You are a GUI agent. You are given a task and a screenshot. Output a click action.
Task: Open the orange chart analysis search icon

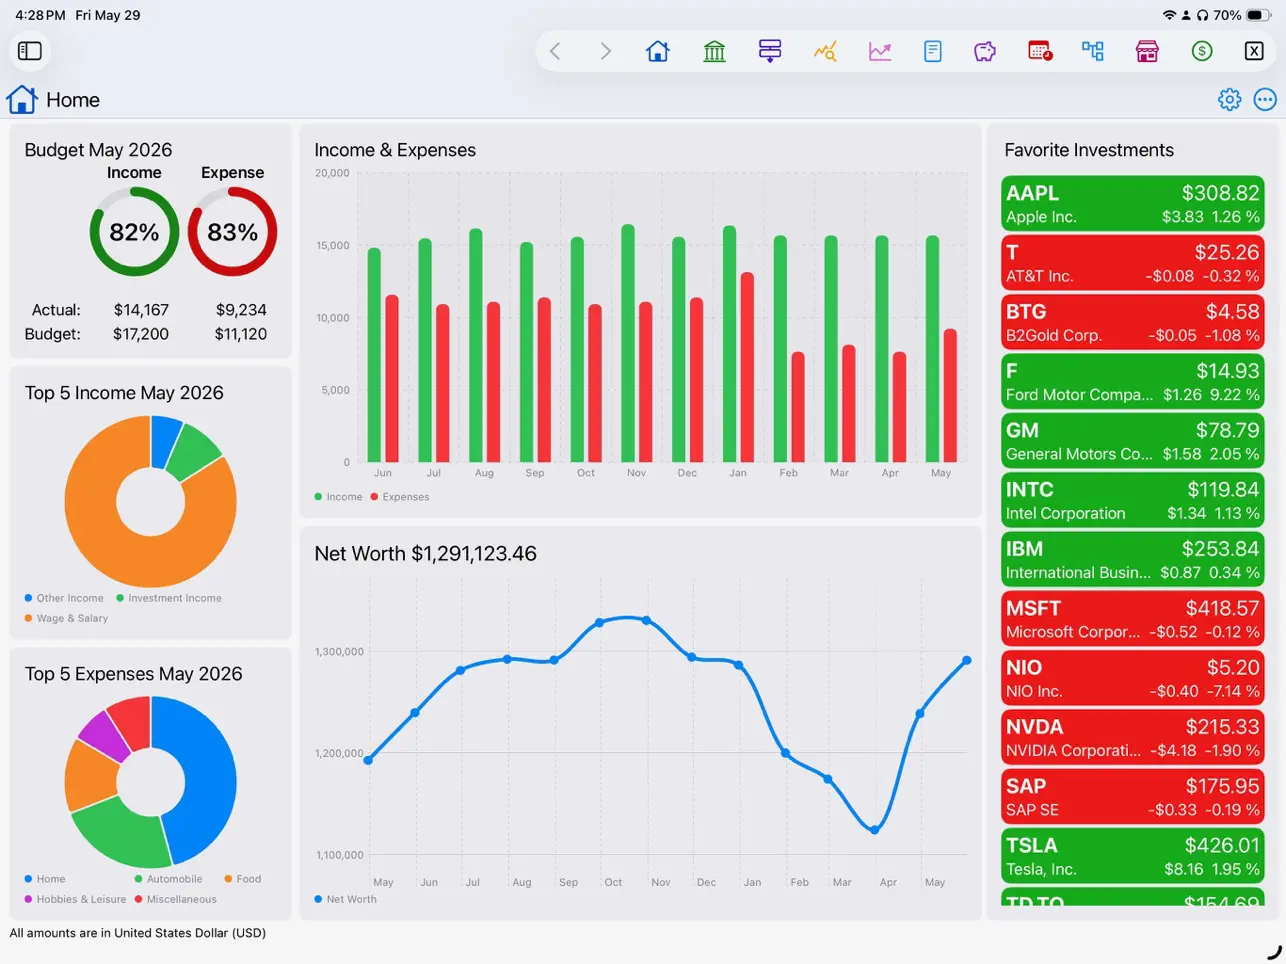tap(825, 51)
